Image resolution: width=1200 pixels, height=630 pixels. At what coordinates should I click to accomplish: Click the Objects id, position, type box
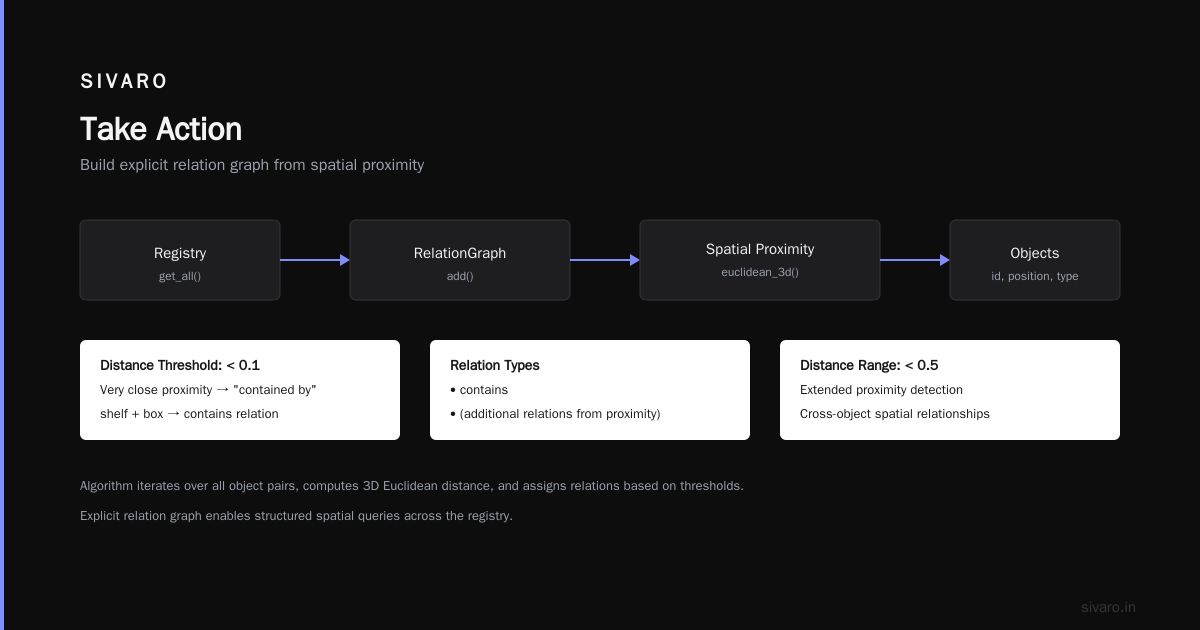pos(1035,260)
